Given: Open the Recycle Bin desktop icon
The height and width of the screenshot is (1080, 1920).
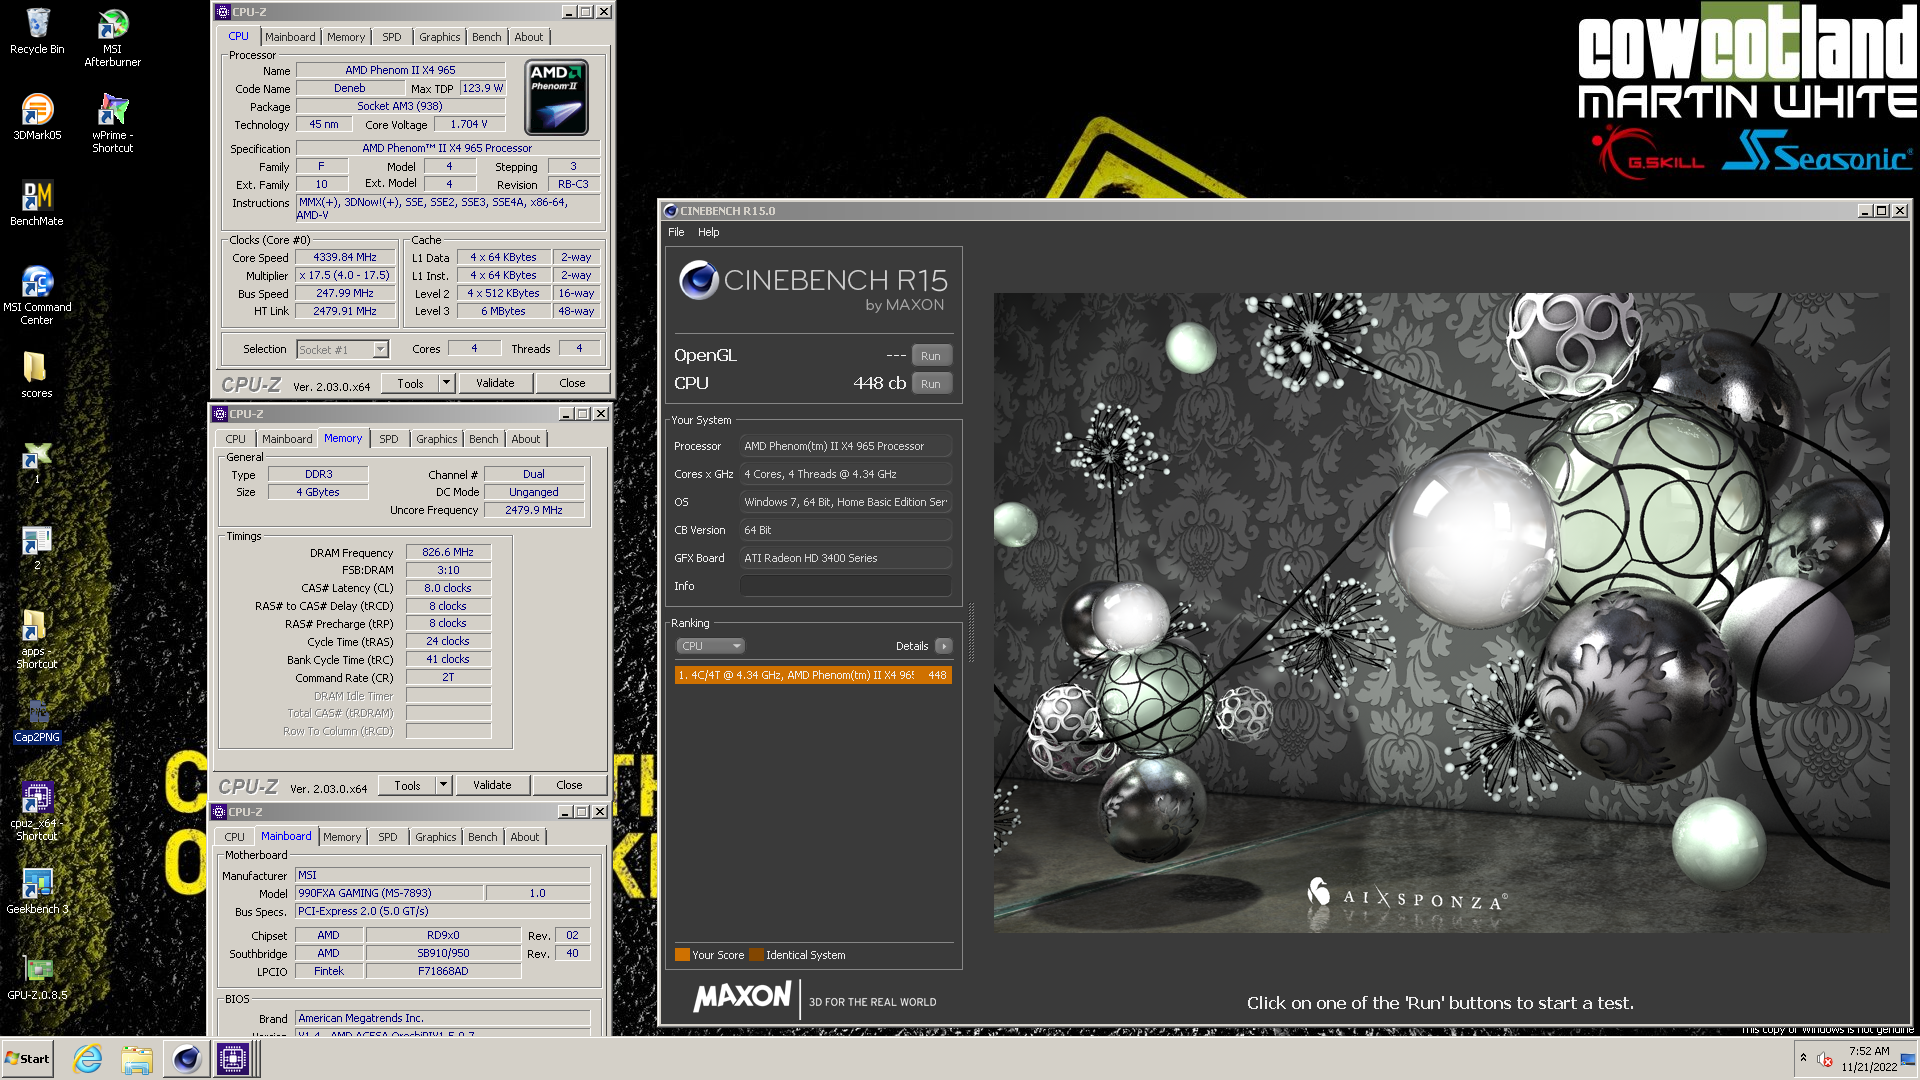Looking at the screenshot, I should tap(37, 30).
